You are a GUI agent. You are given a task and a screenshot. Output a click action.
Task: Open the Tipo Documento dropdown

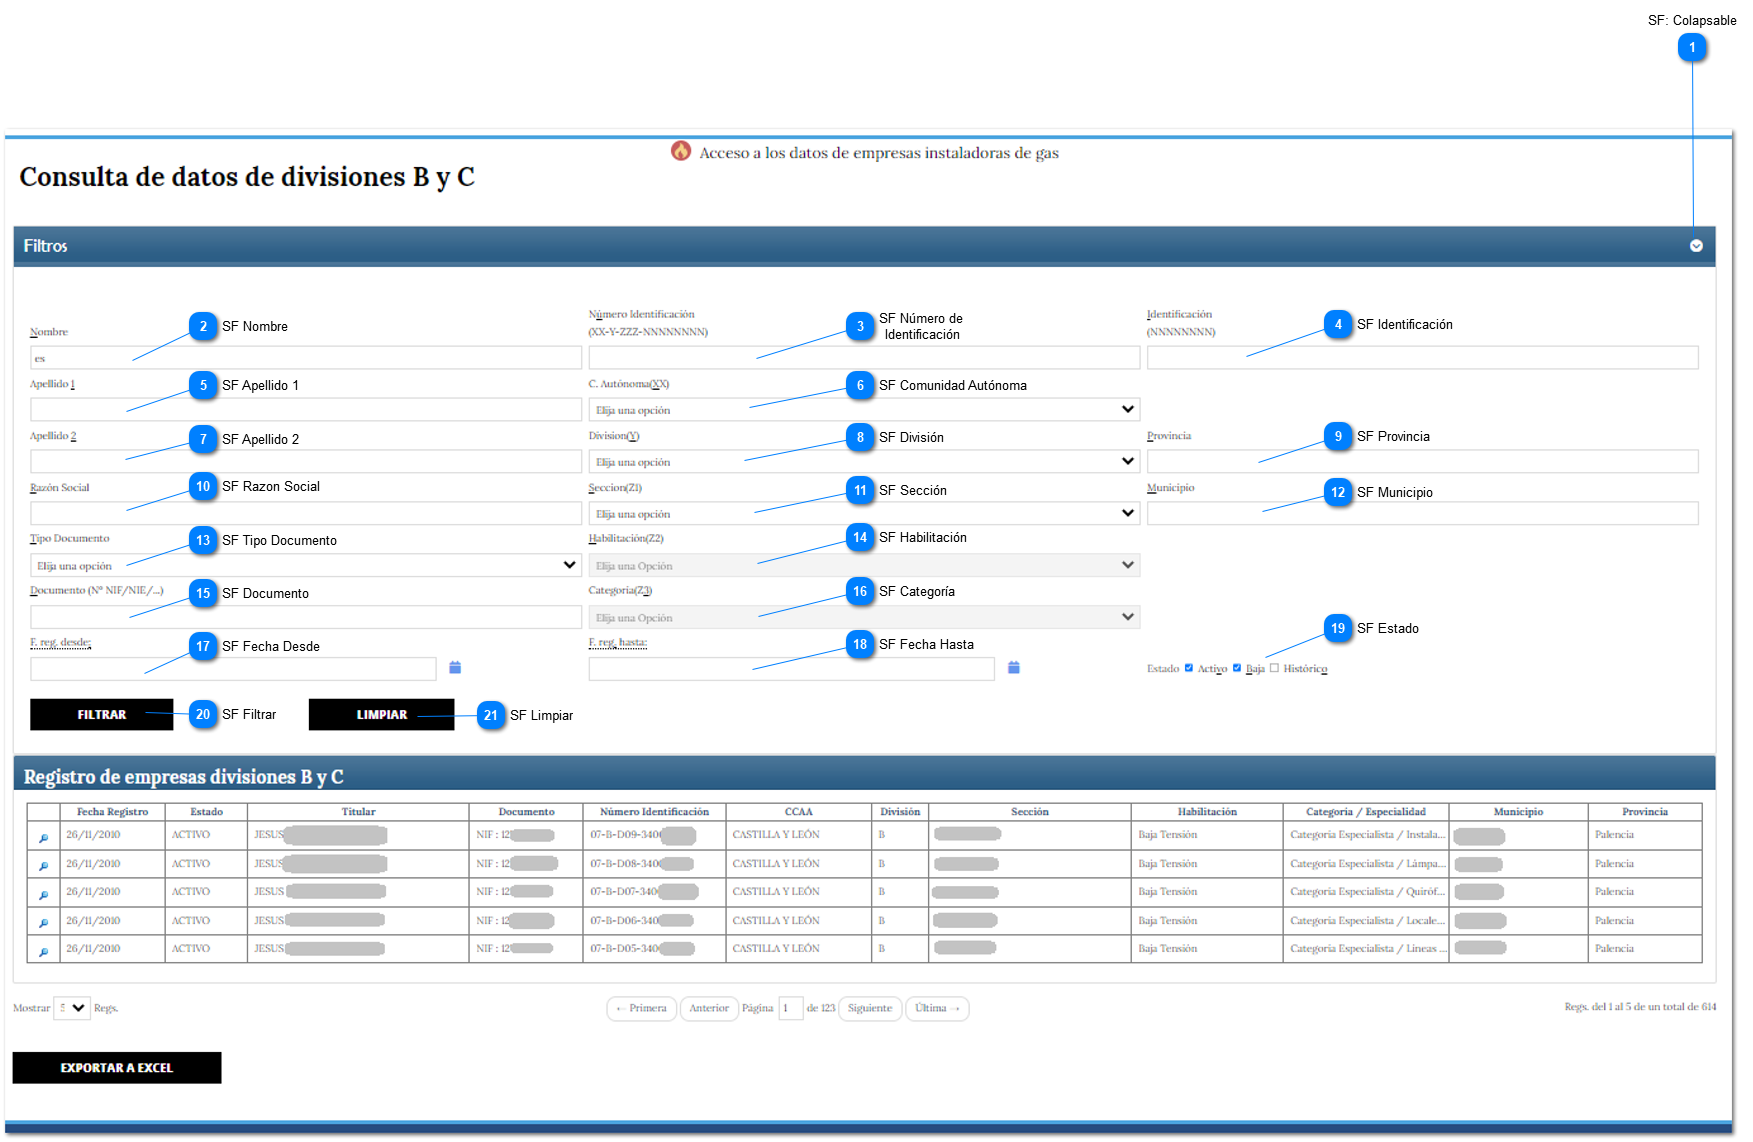(x=306, y=566)
